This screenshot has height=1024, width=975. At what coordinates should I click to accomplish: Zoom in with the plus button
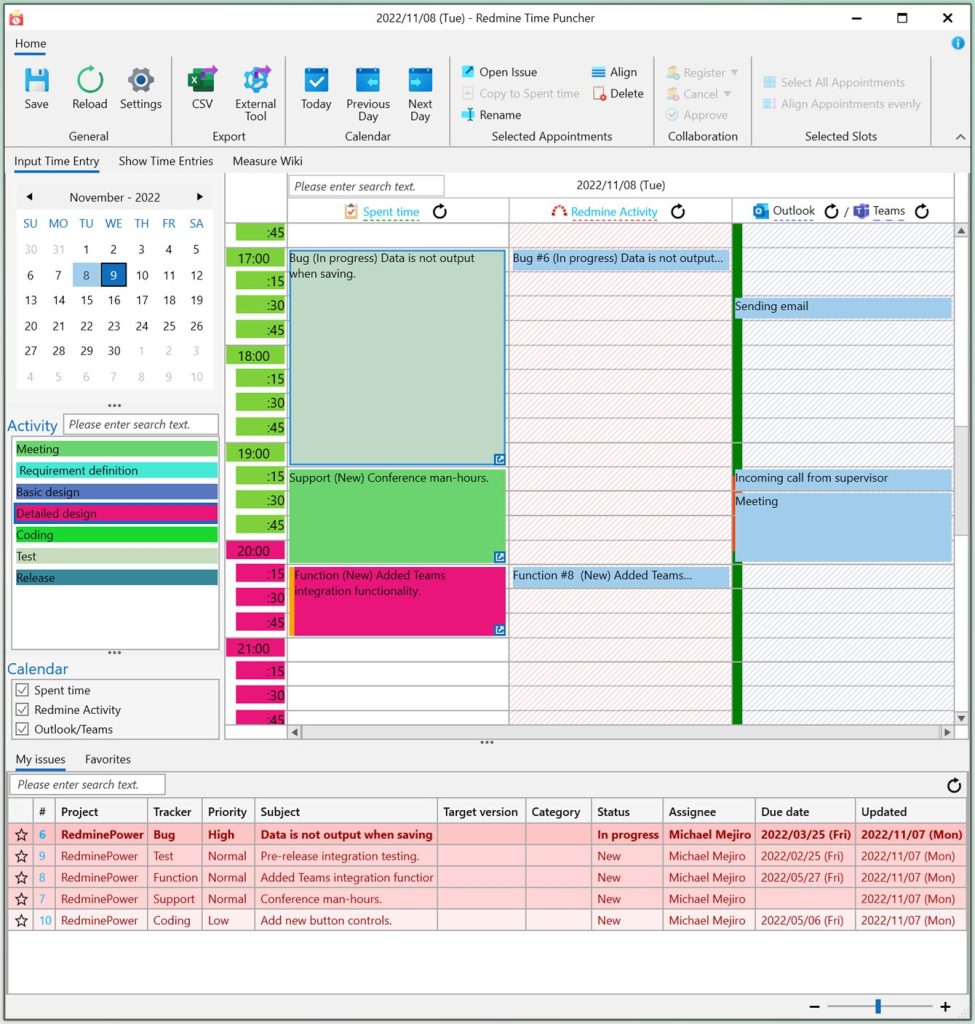click(x=945, y=1006)
